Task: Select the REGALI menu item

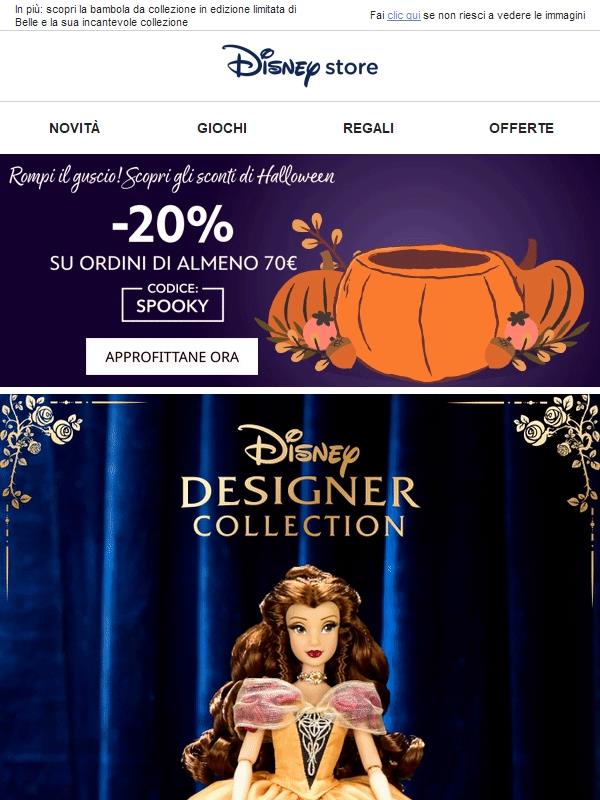Action: [x=368, y=128]
